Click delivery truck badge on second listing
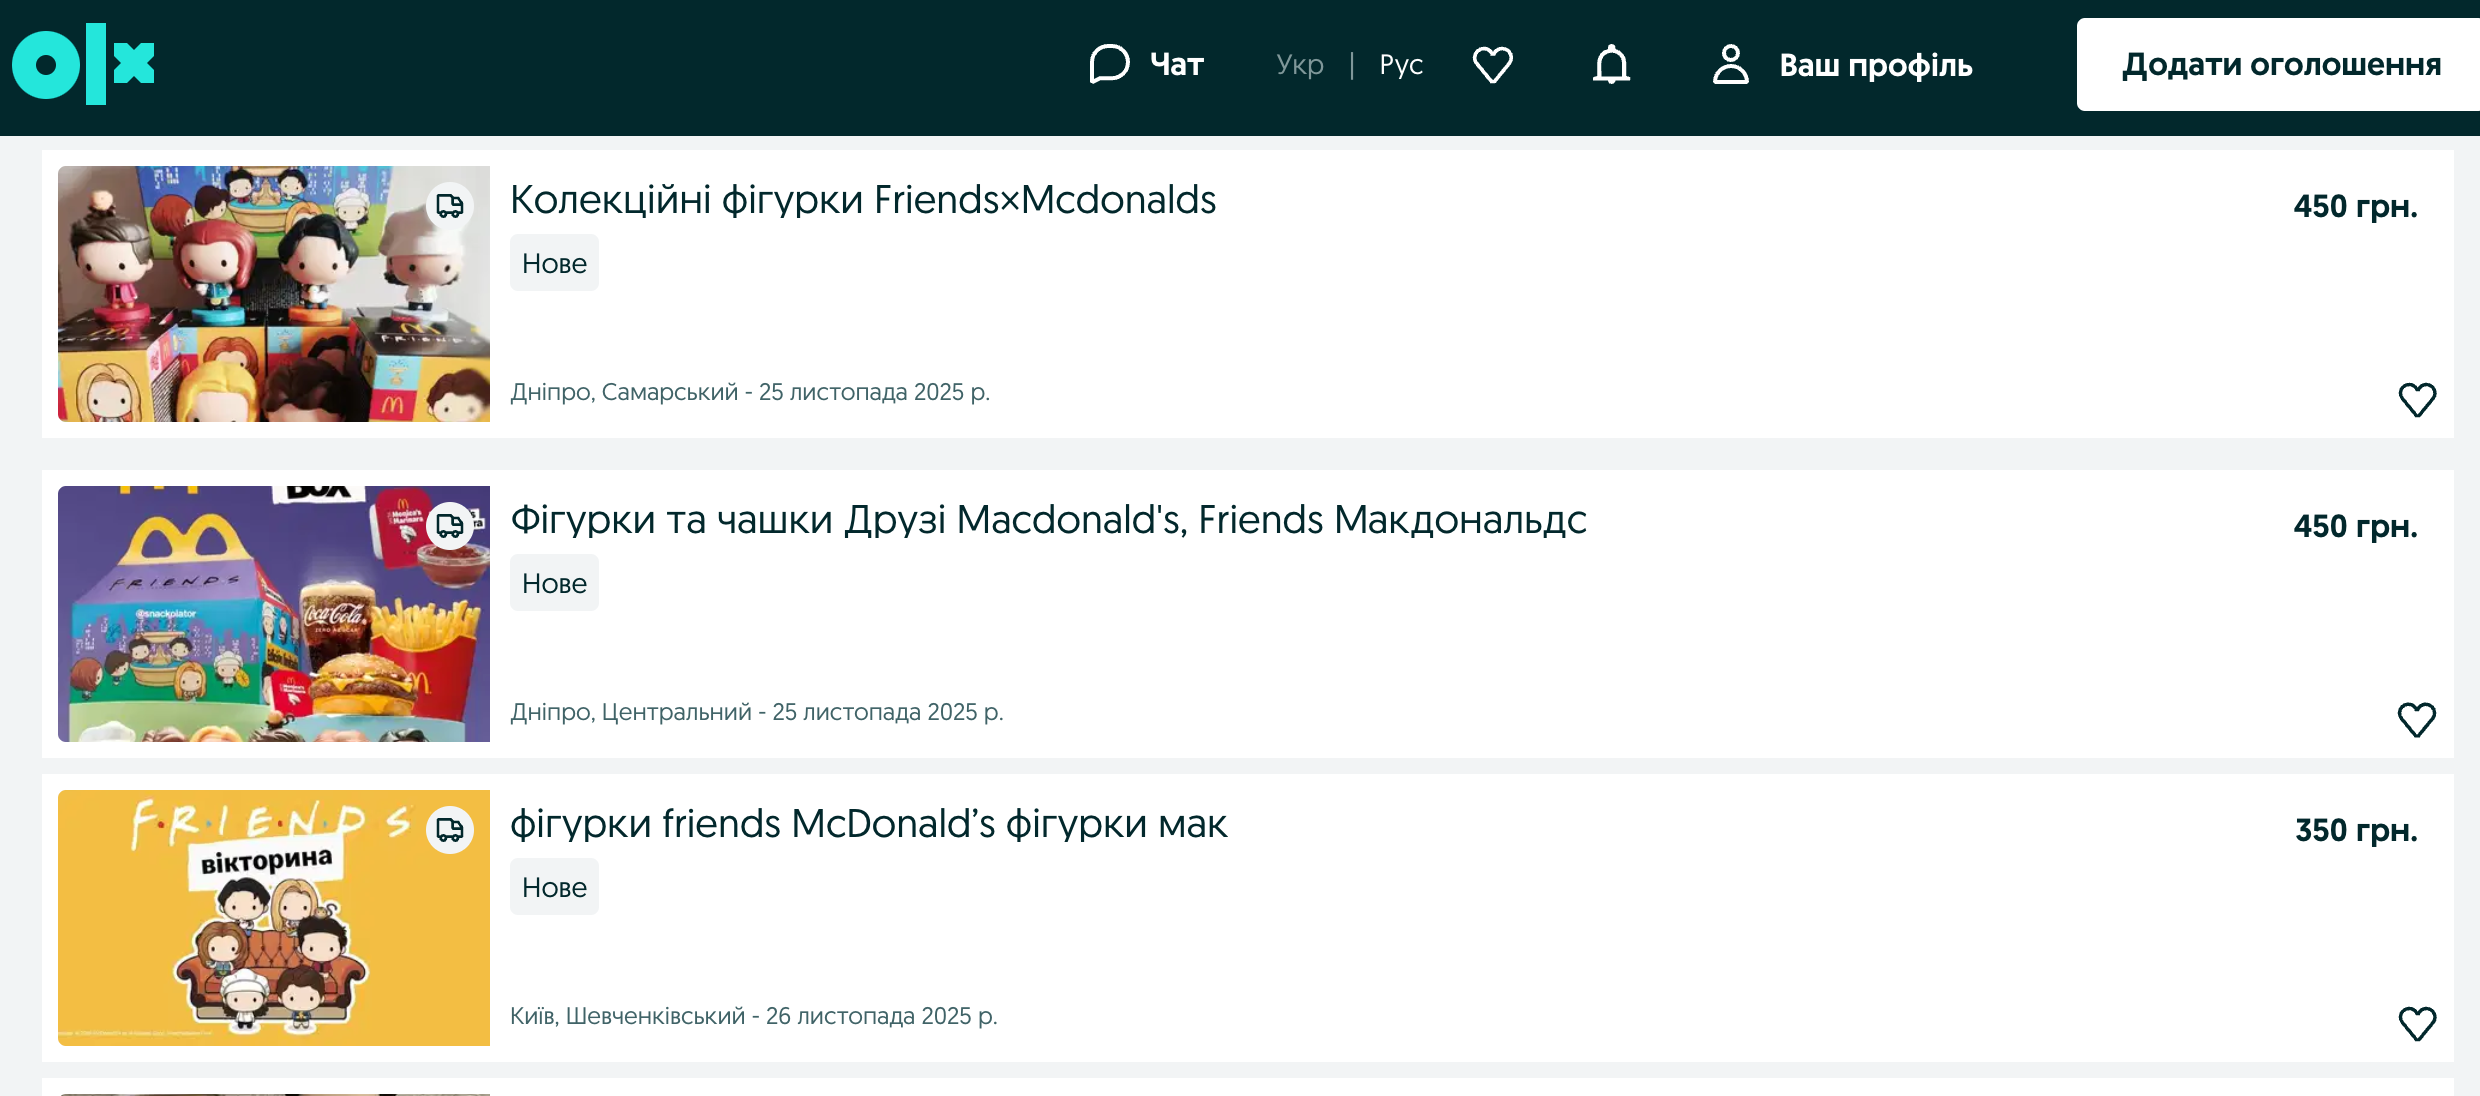 (450, 526)
